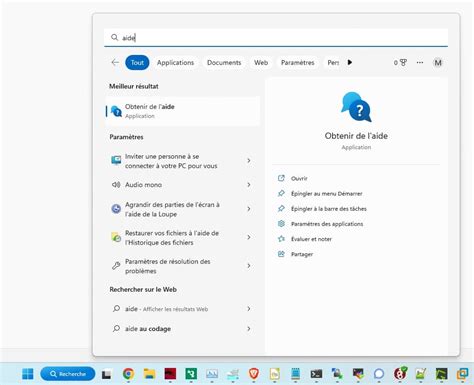Image resolution: width=474 pixels, height=385 pixels.
Task: Switch to the Web filter tab
Action: click(261, 63)
